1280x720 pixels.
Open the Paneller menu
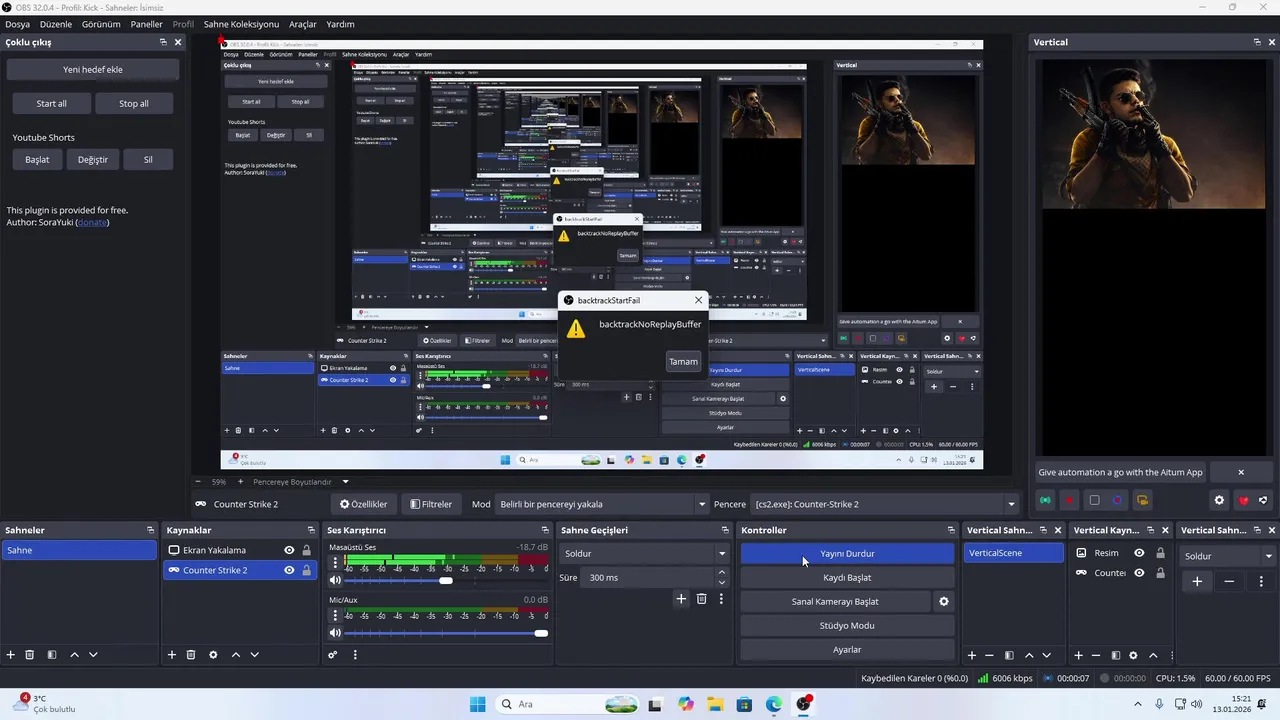click(147, 24)
